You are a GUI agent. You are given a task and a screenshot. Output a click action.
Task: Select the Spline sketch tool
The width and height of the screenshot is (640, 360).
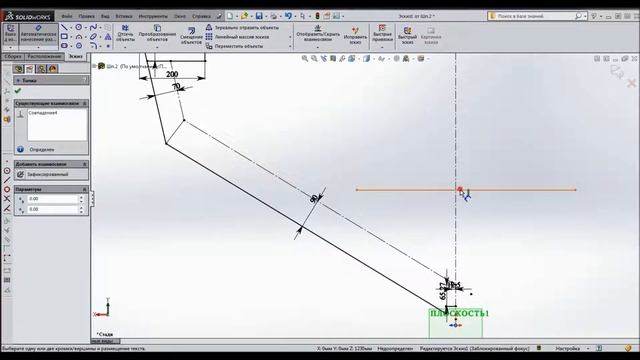coord(93,27)
